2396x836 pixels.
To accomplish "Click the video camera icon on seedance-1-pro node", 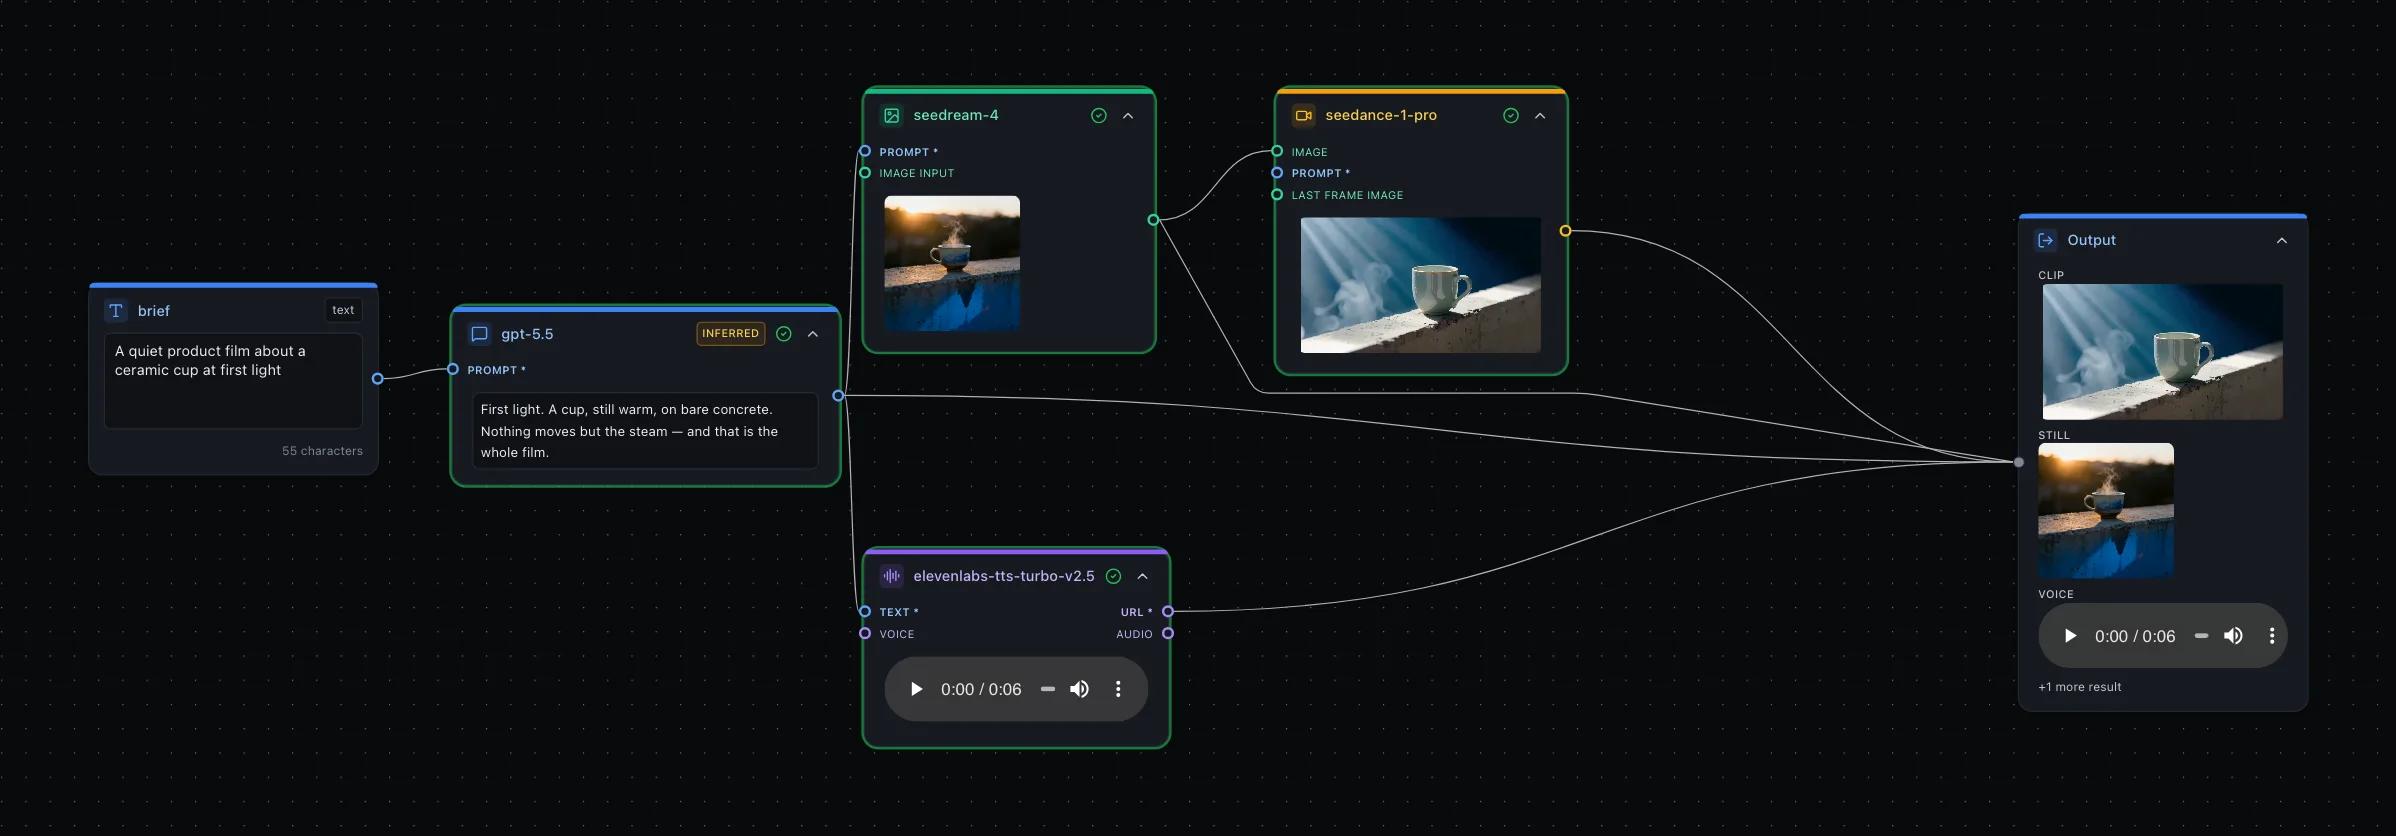I will point(1303,115).
